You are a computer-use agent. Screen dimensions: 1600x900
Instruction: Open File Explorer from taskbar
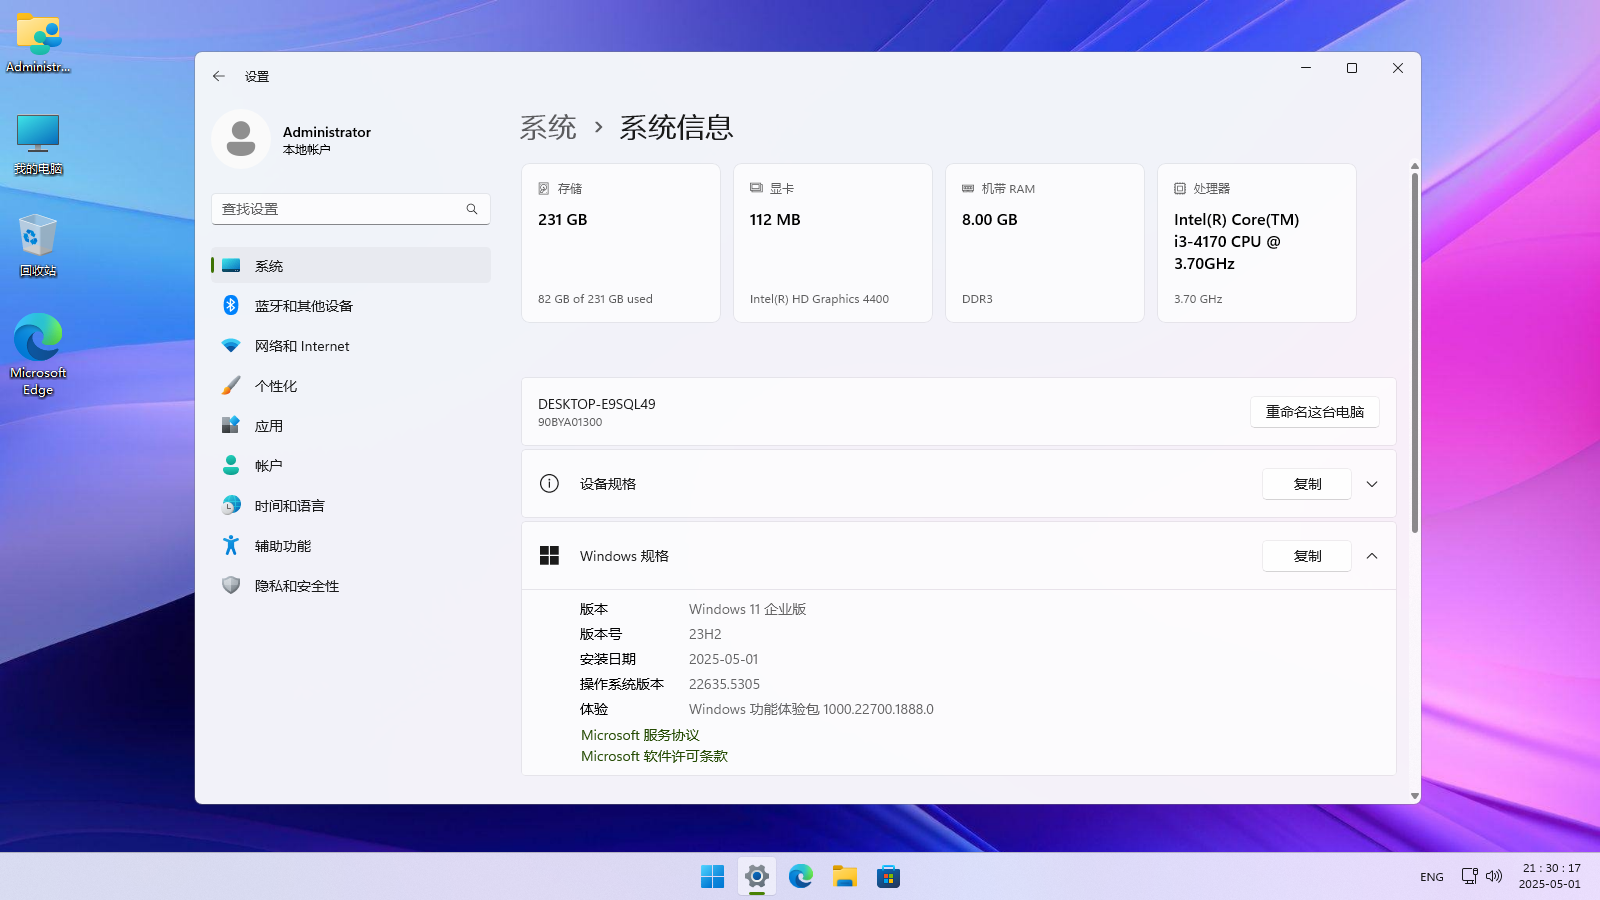tap(845, 877)
